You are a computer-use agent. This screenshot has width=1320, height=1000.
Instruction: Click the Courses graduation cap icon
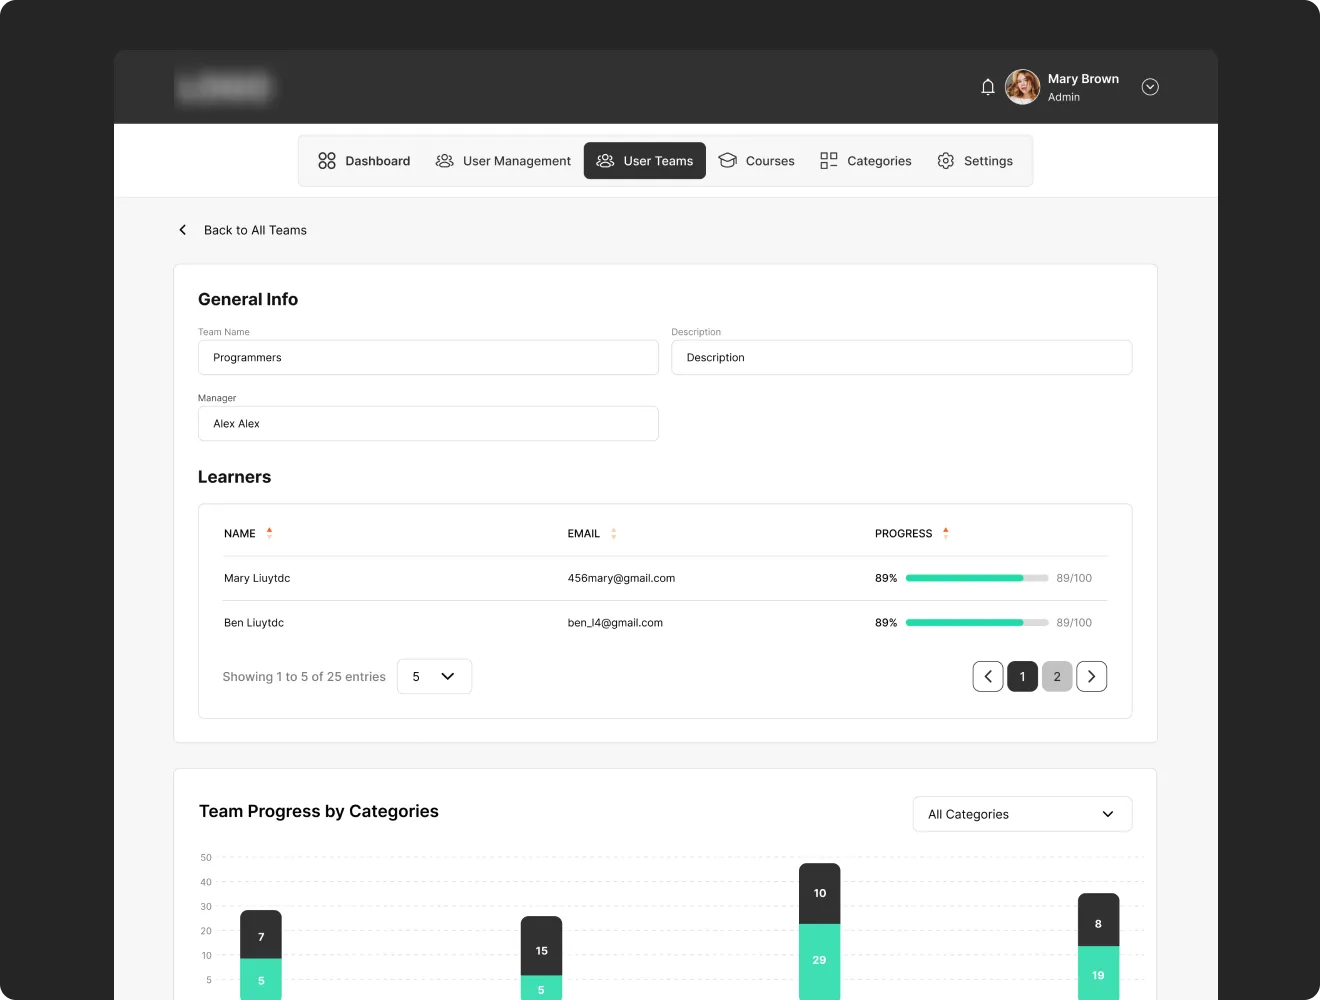coord(728,161)
